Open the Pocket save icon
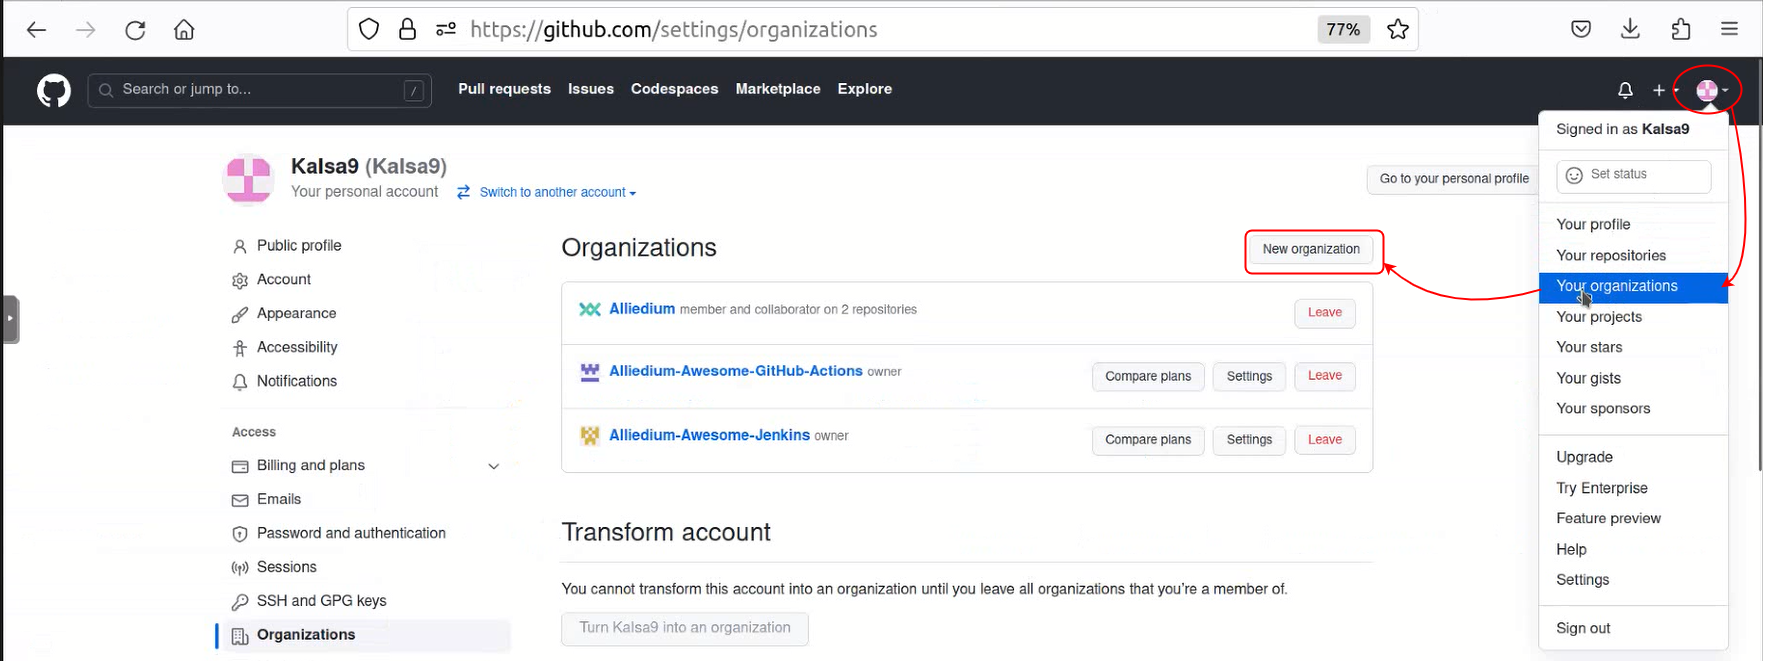The image size is (1765, 663). pos(1581,29)
